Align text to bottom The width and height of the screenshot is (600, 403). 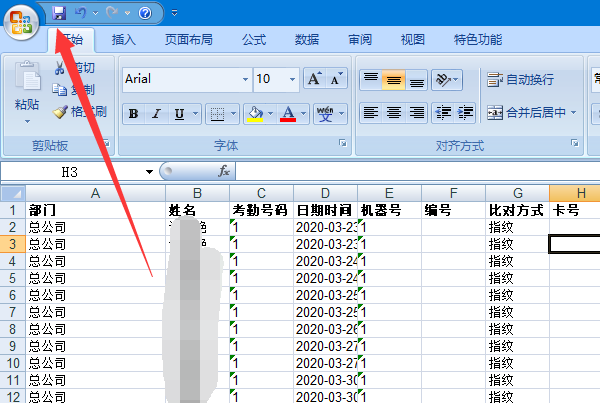pyautogui.click(x=416, y=80)
